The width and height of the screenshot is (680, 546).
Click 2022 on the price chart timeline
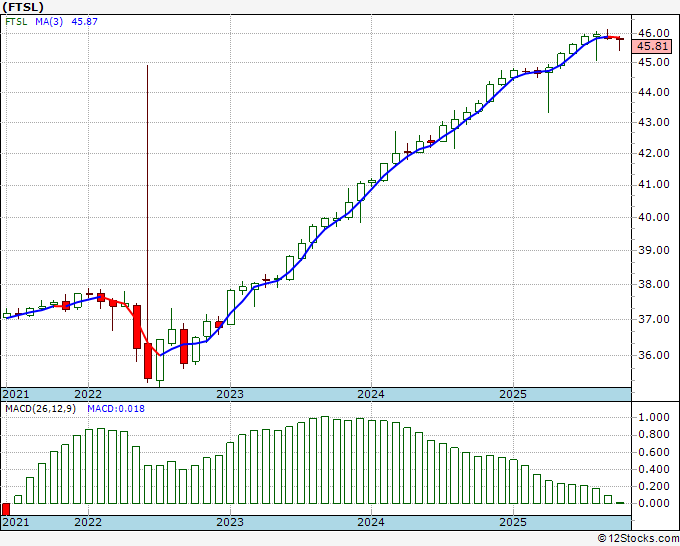point(88,394)
